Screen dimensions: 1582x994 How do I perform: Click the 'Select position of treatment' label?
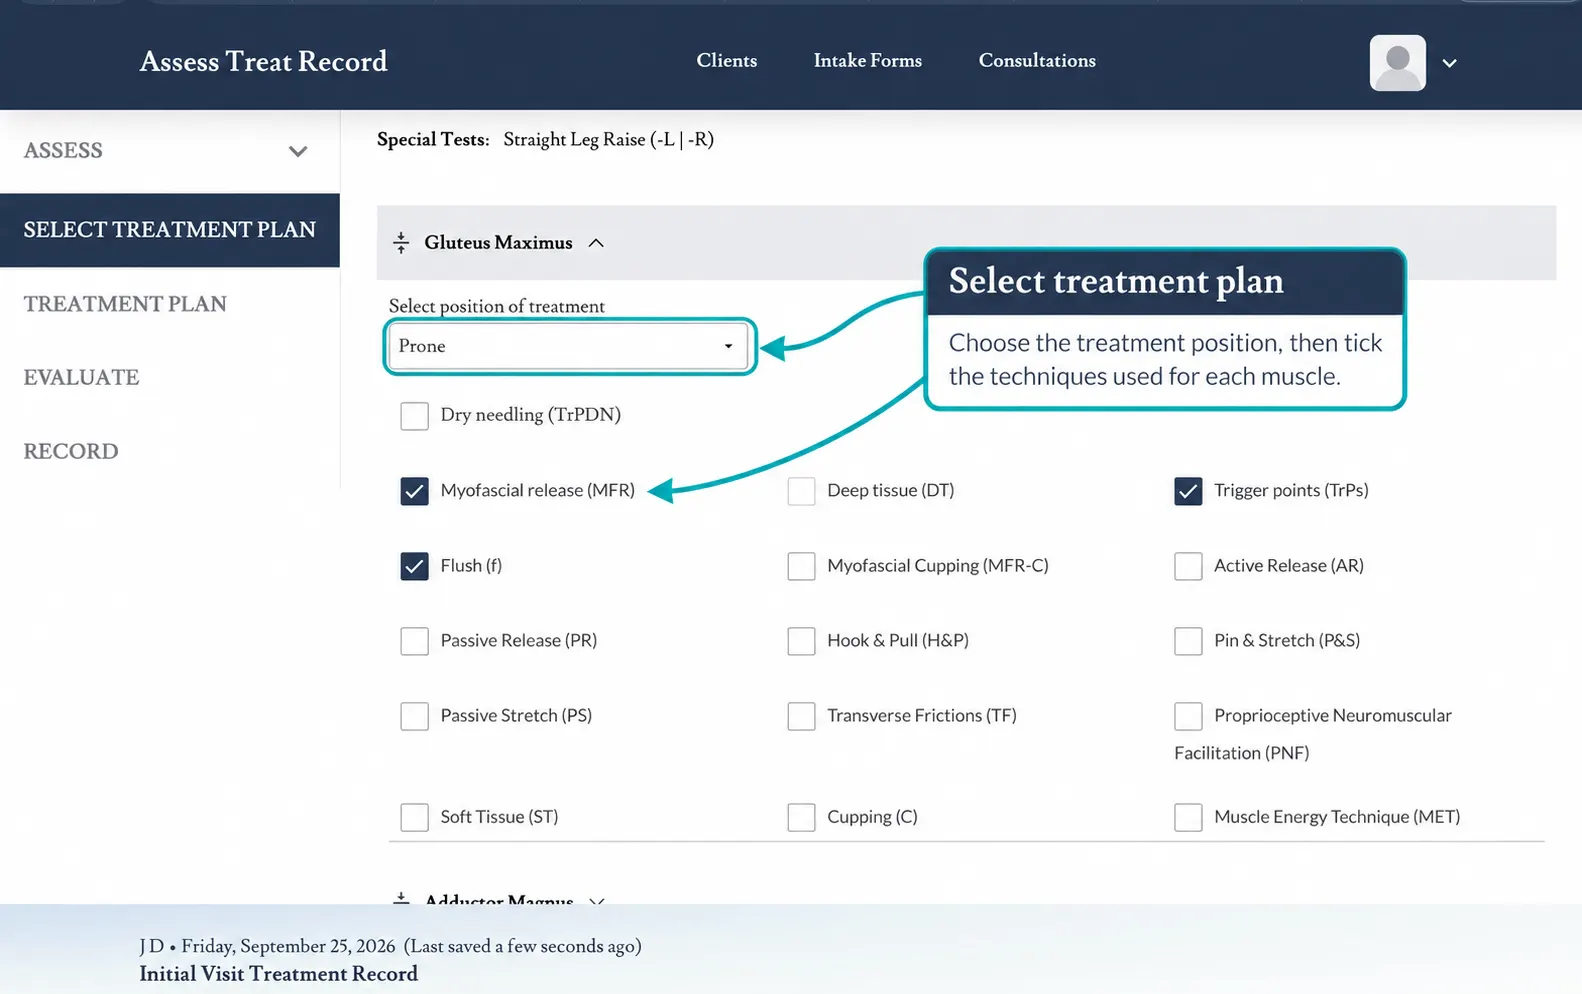pyautogui.click(x=497, y=306)
